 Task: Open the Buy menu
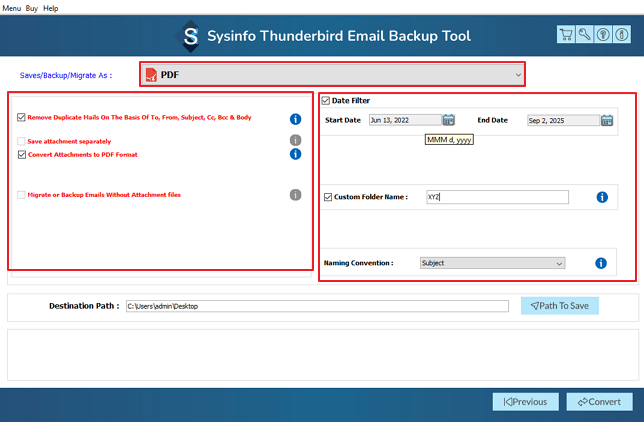(32, 7)
